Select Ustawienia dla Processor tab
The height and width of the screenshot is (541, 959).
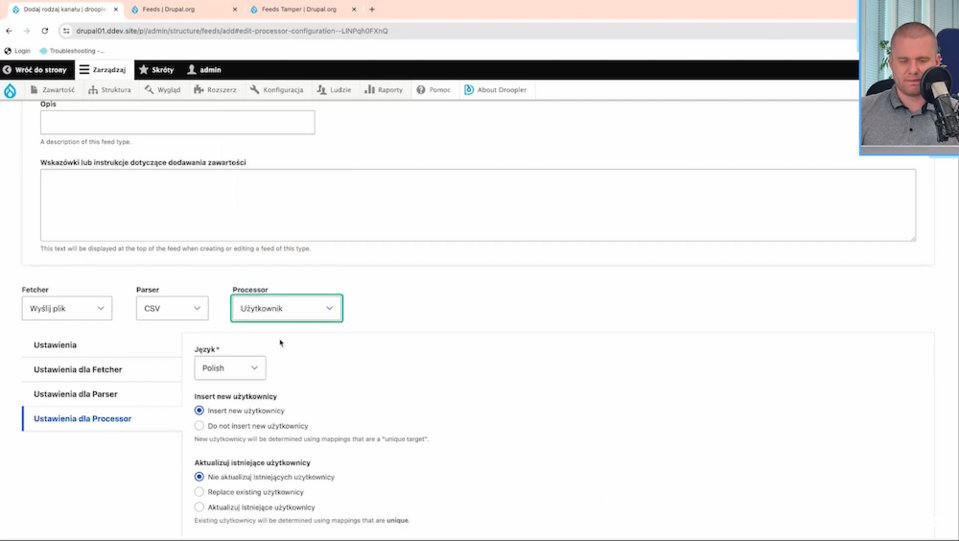tap(102, 419)
